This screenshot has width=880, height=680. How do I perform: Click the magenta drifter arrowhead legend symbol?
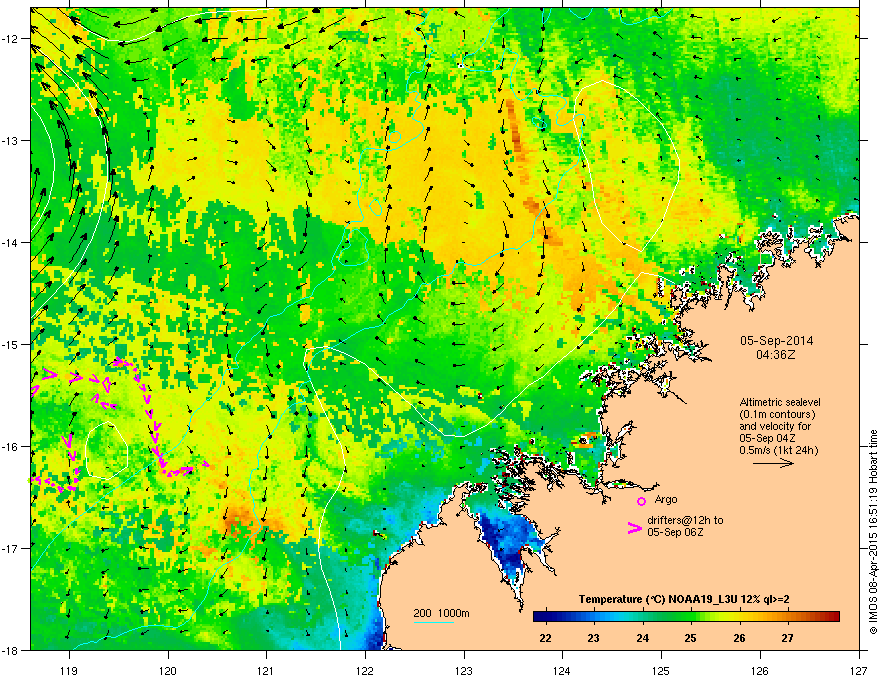634,528
